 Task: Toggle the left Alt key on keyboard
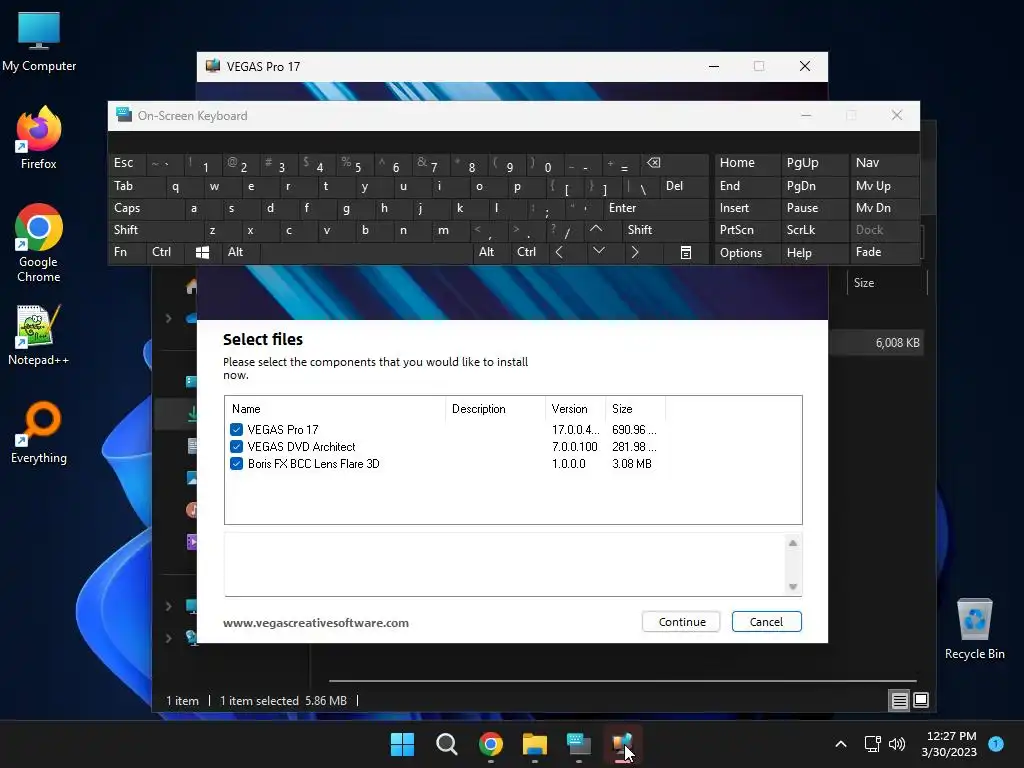[240, 252]
